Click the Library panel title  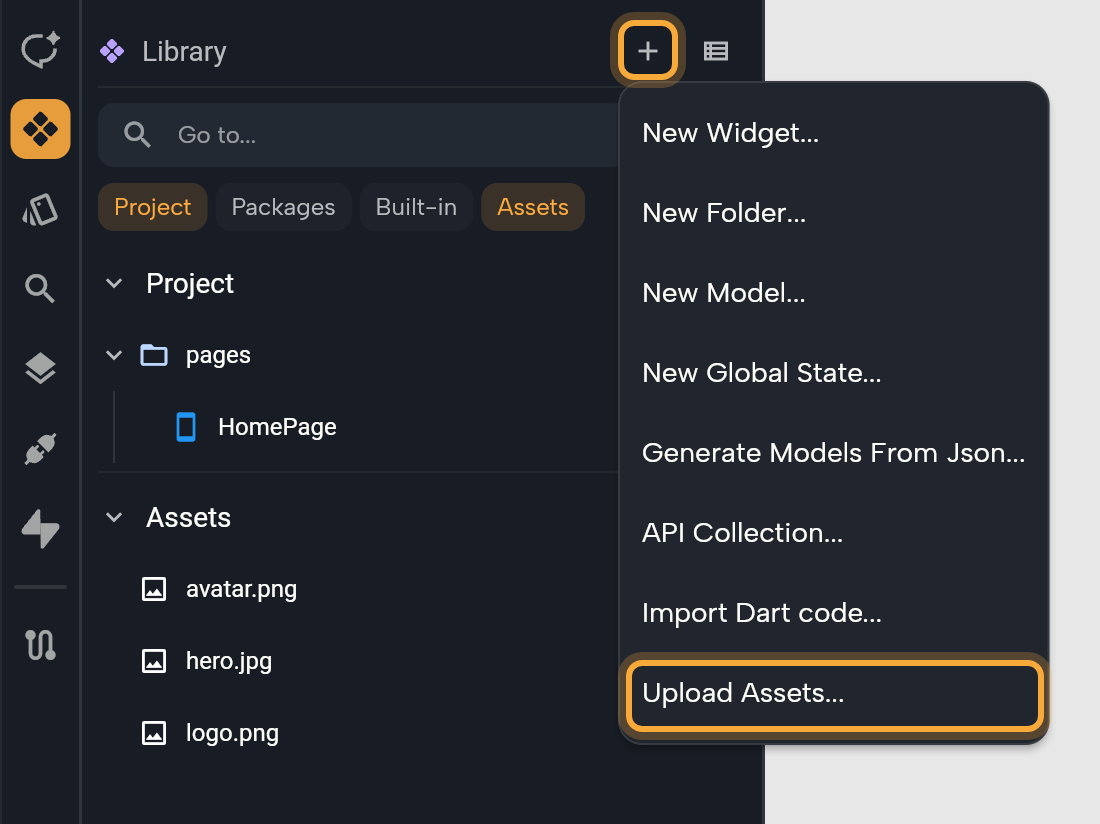point(184,51)
